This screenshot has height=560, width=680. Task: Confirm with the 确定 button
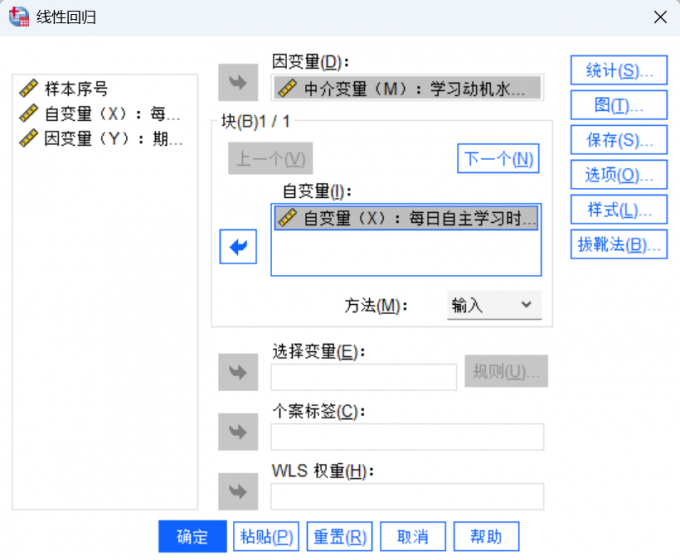[192, 536]
